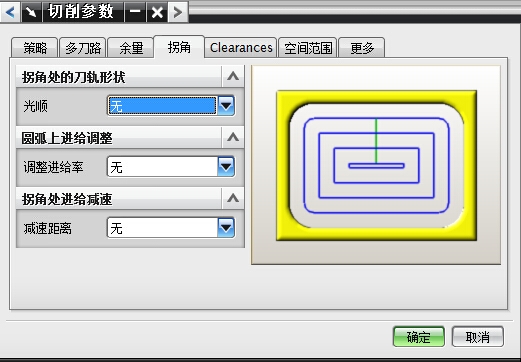Open the 更多 tab

pos(362,48)
